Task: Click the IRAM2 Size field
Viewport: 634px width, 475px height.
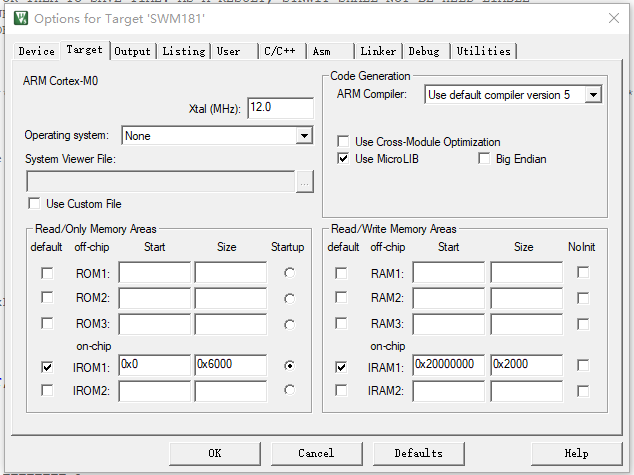Action: (526, 391)
